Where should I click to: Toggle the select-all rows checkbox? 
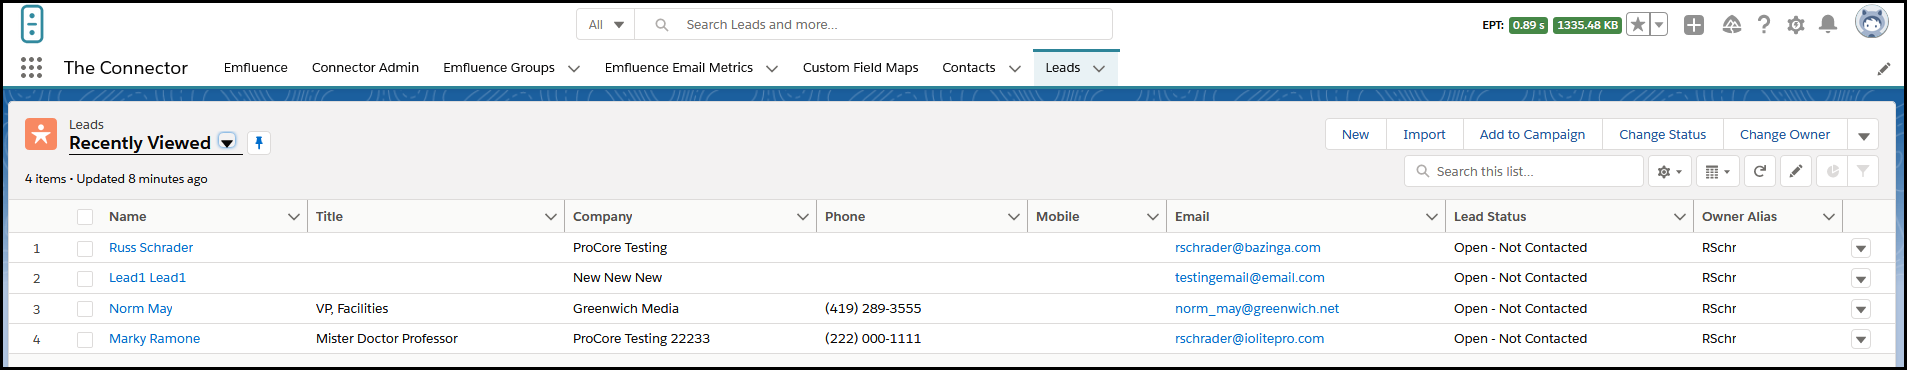coord(85,217)
